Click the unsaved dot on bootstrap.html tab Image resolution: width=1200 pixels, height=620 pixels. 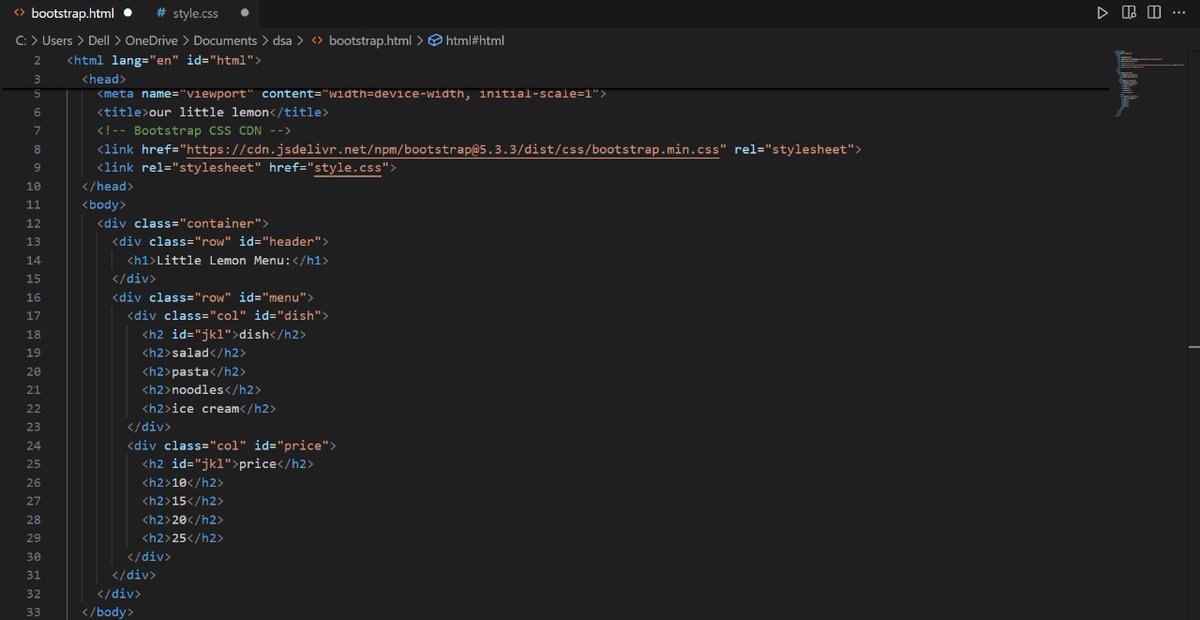[x=127, y=14]
